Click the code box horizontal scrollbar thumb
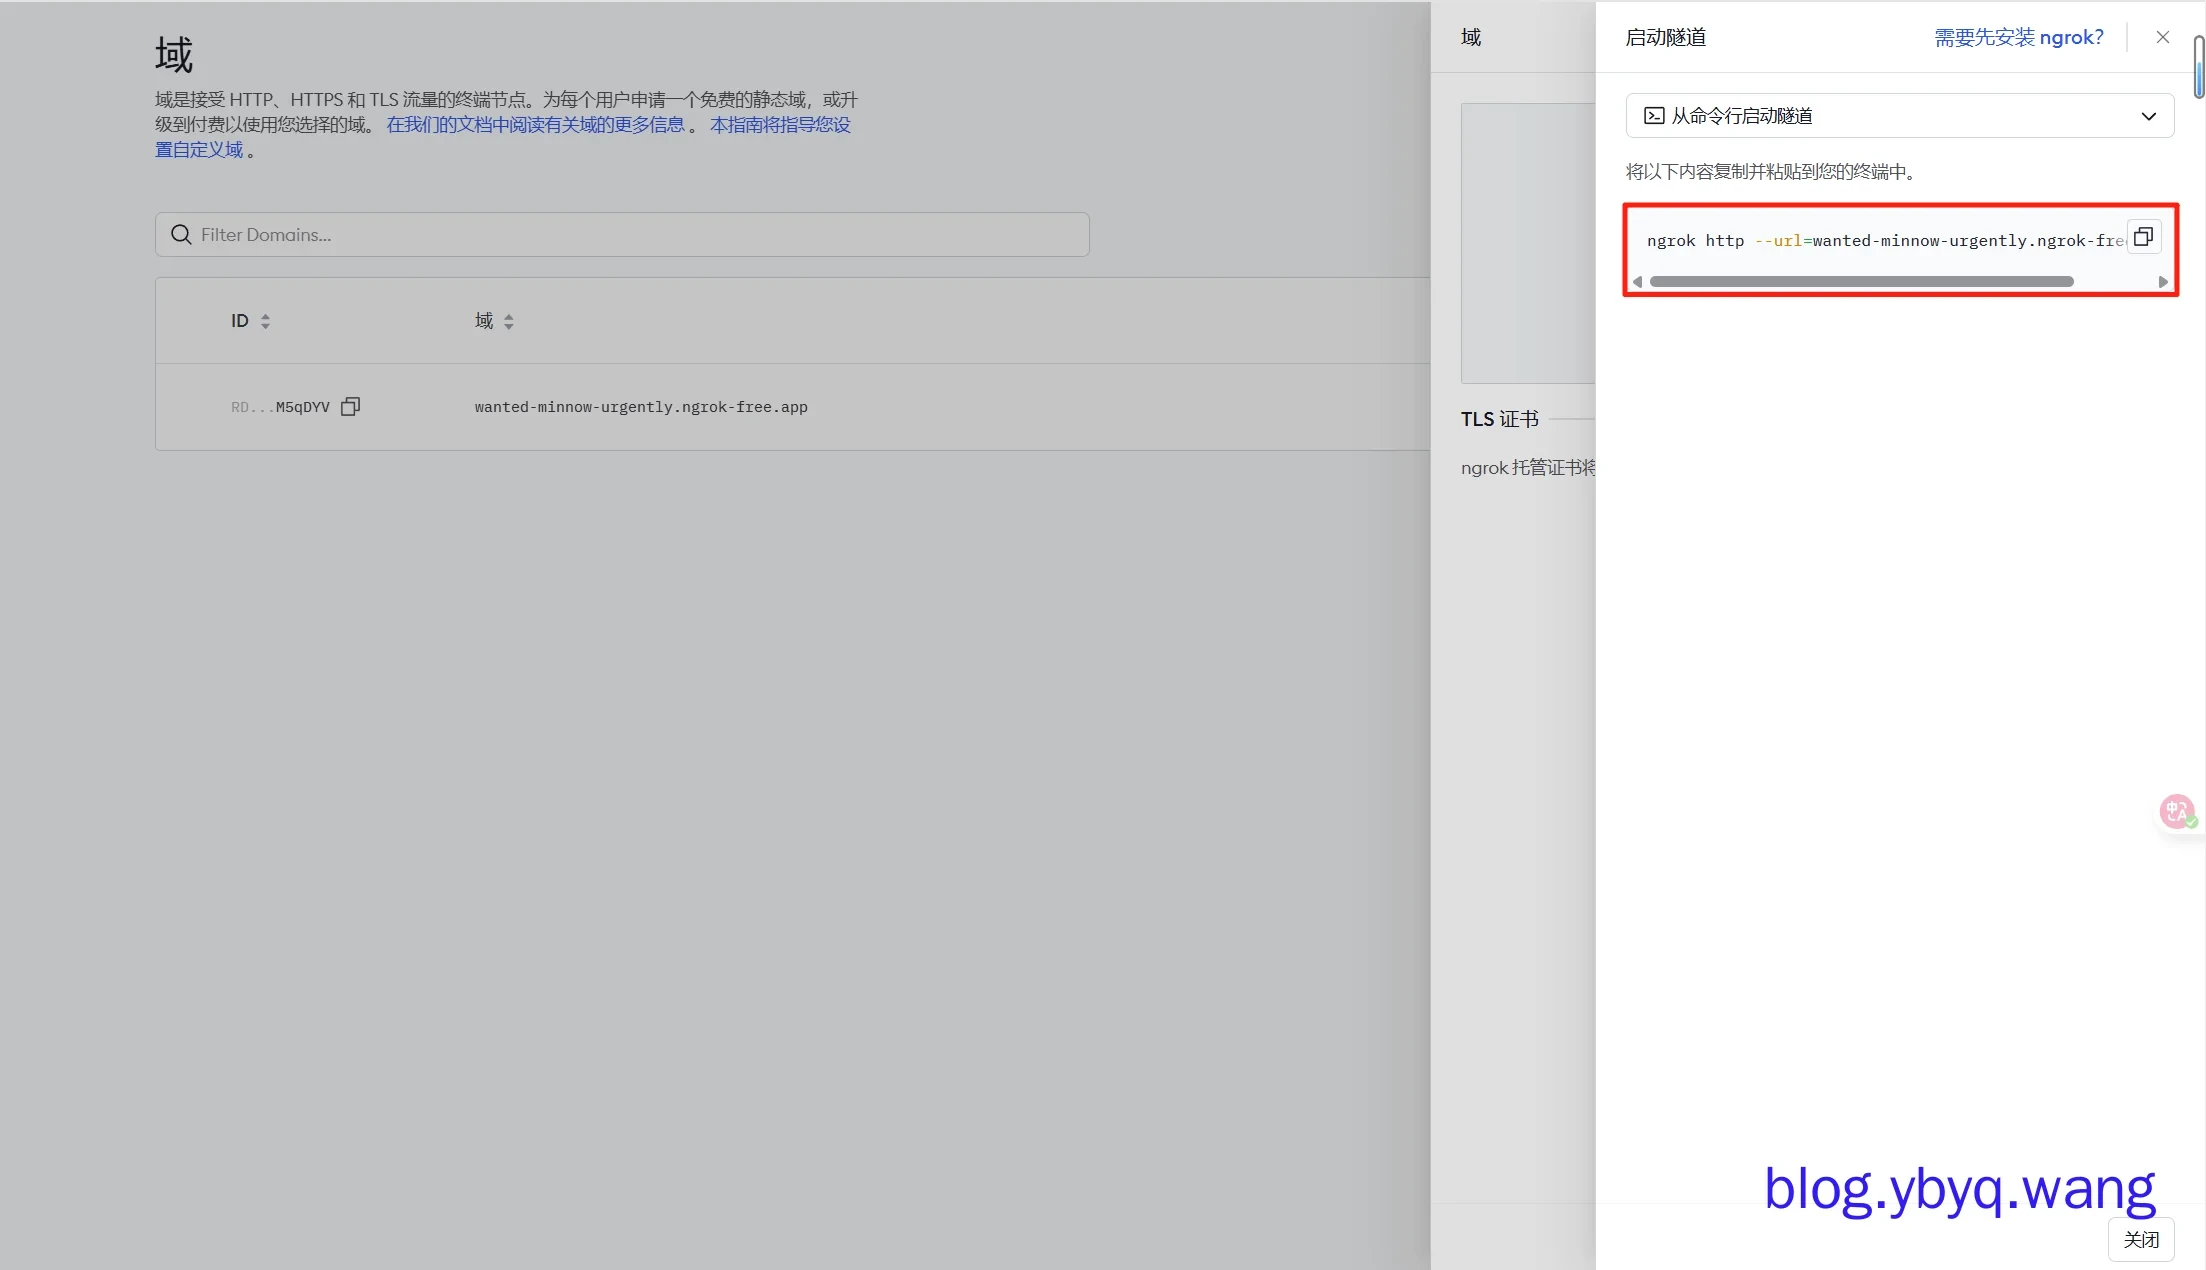2206x1270 pixels. click(x=1861, y=282)
